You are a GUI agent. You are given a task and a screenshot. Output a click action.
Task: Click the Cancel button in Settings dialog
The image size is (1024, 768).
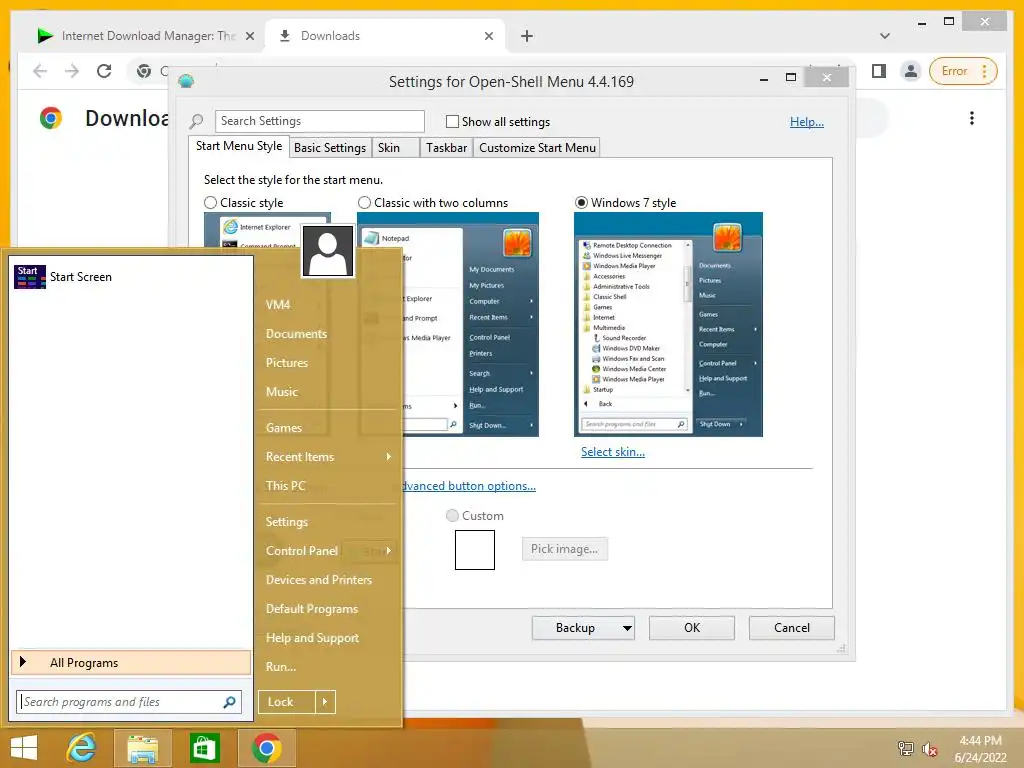pos(792,628)
